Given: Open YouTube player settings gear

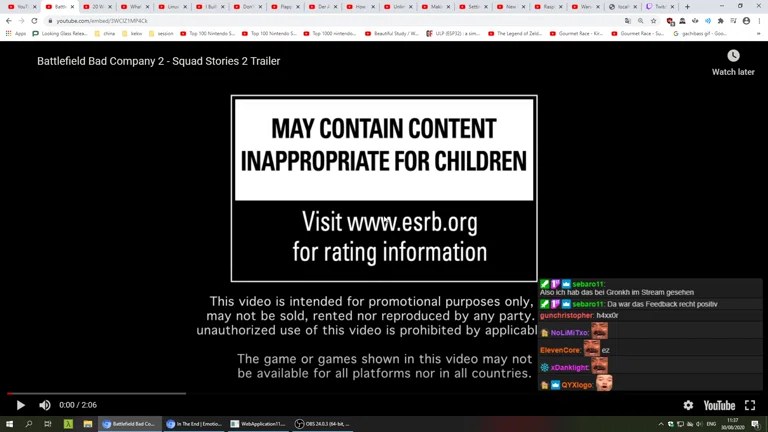Looking at the screenshot, I should click(688, 405).
